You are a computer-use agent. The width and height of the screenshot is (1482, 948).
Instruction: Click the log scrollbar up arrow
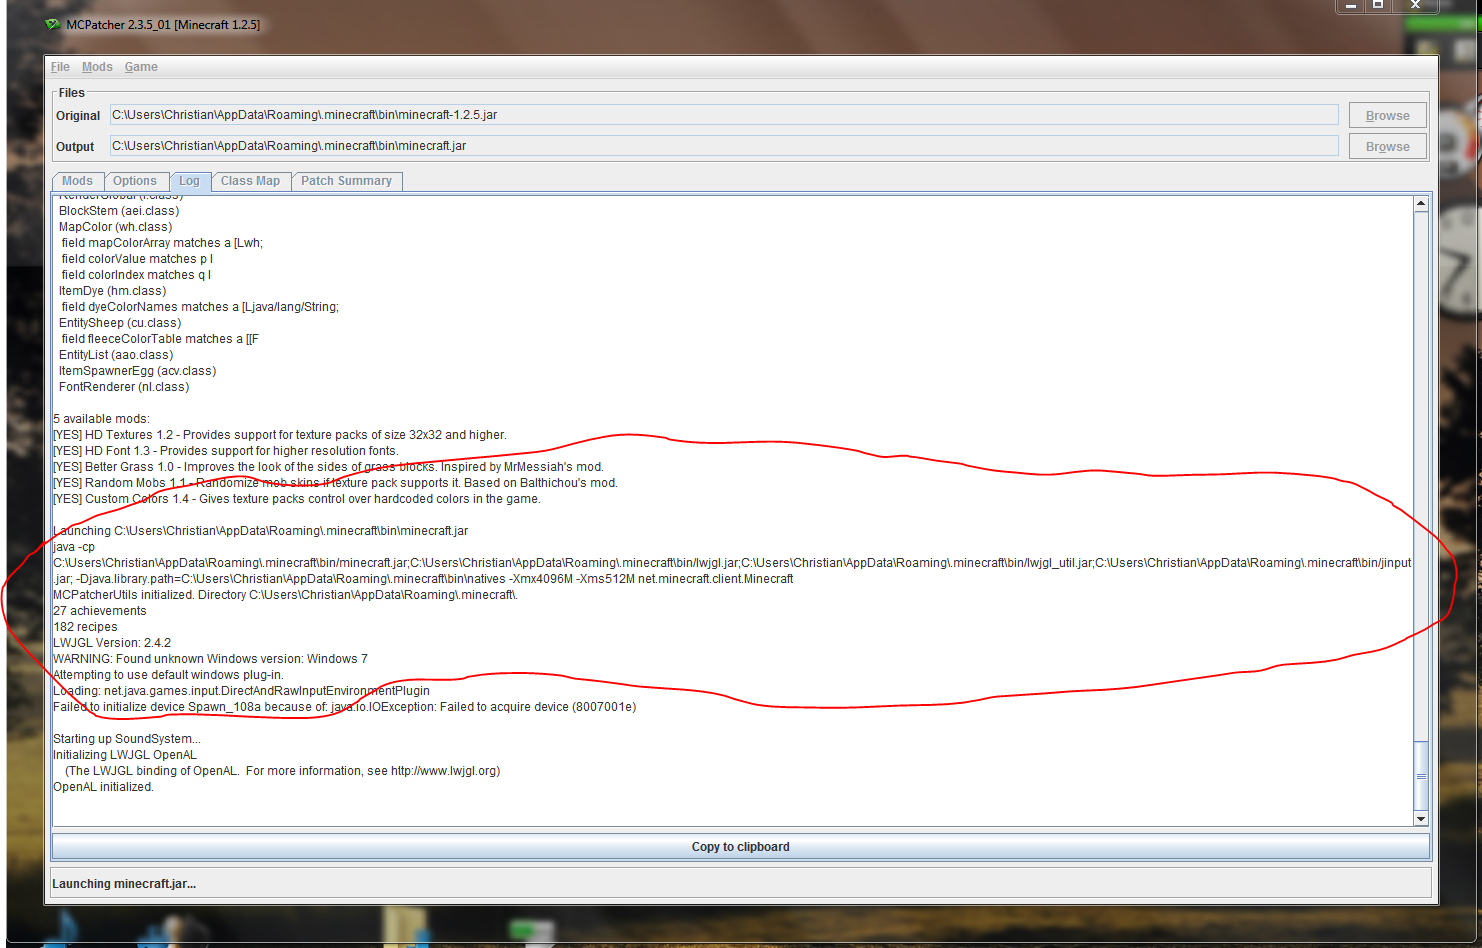1421,204
